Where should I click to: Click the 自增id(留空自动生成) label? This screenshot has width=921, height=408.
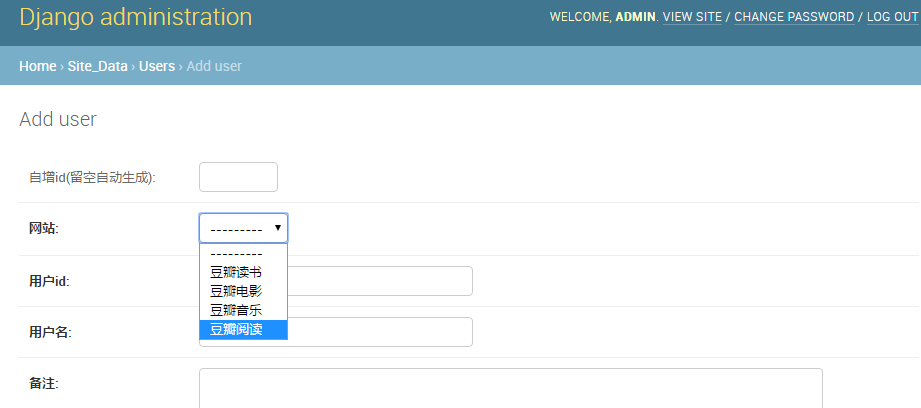92,178
